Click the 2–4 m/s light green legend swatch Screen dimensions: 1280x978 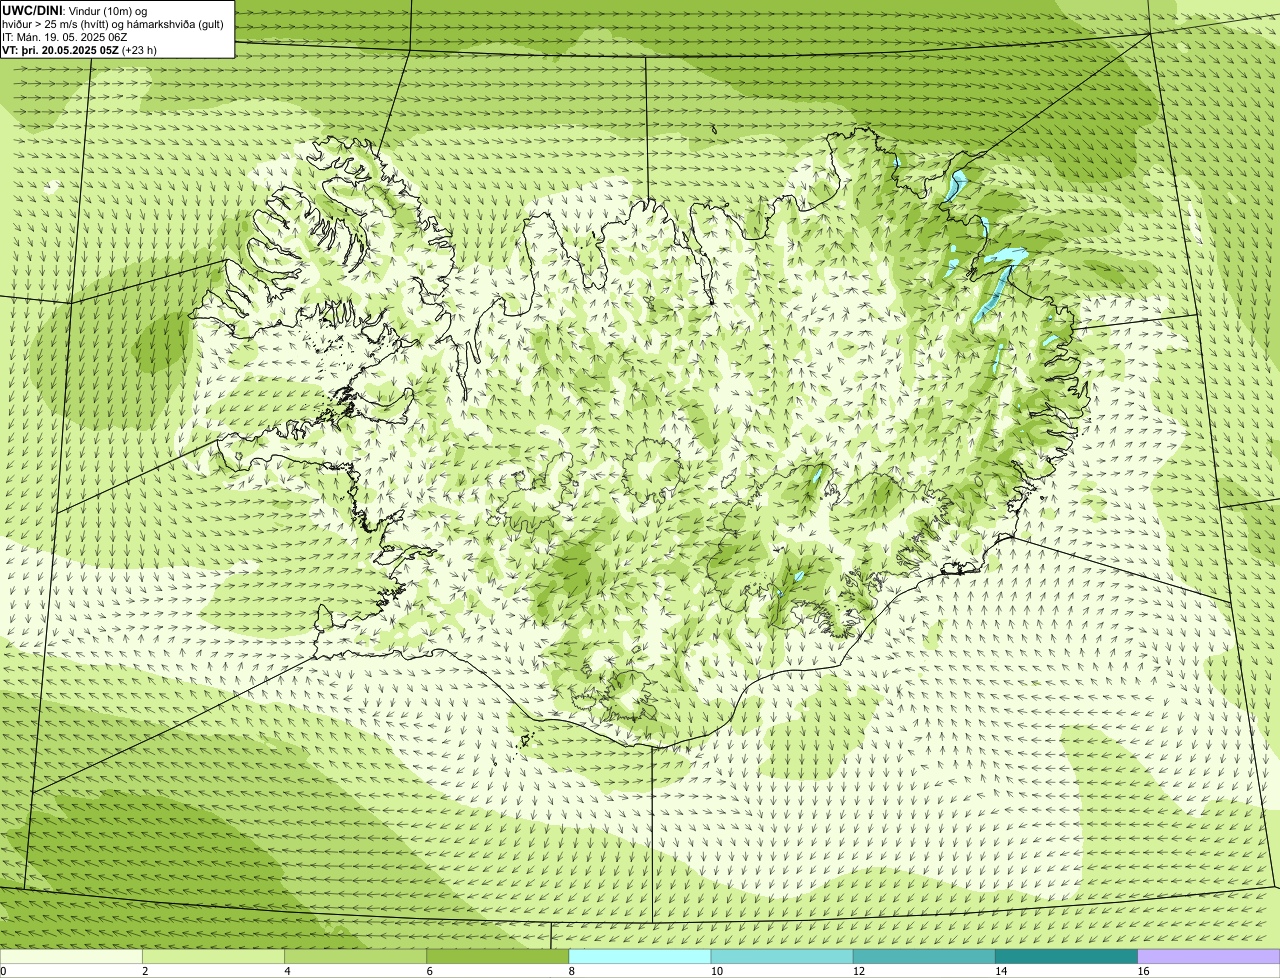coord(213,957)
